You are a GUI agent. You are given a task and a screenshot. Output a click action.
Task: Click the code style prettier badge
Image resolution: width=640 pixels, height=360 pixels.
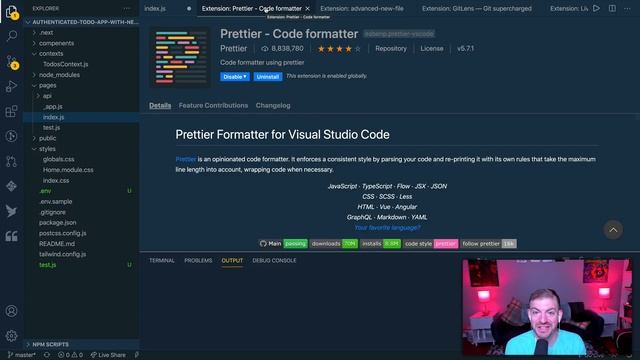coord(431,244)
